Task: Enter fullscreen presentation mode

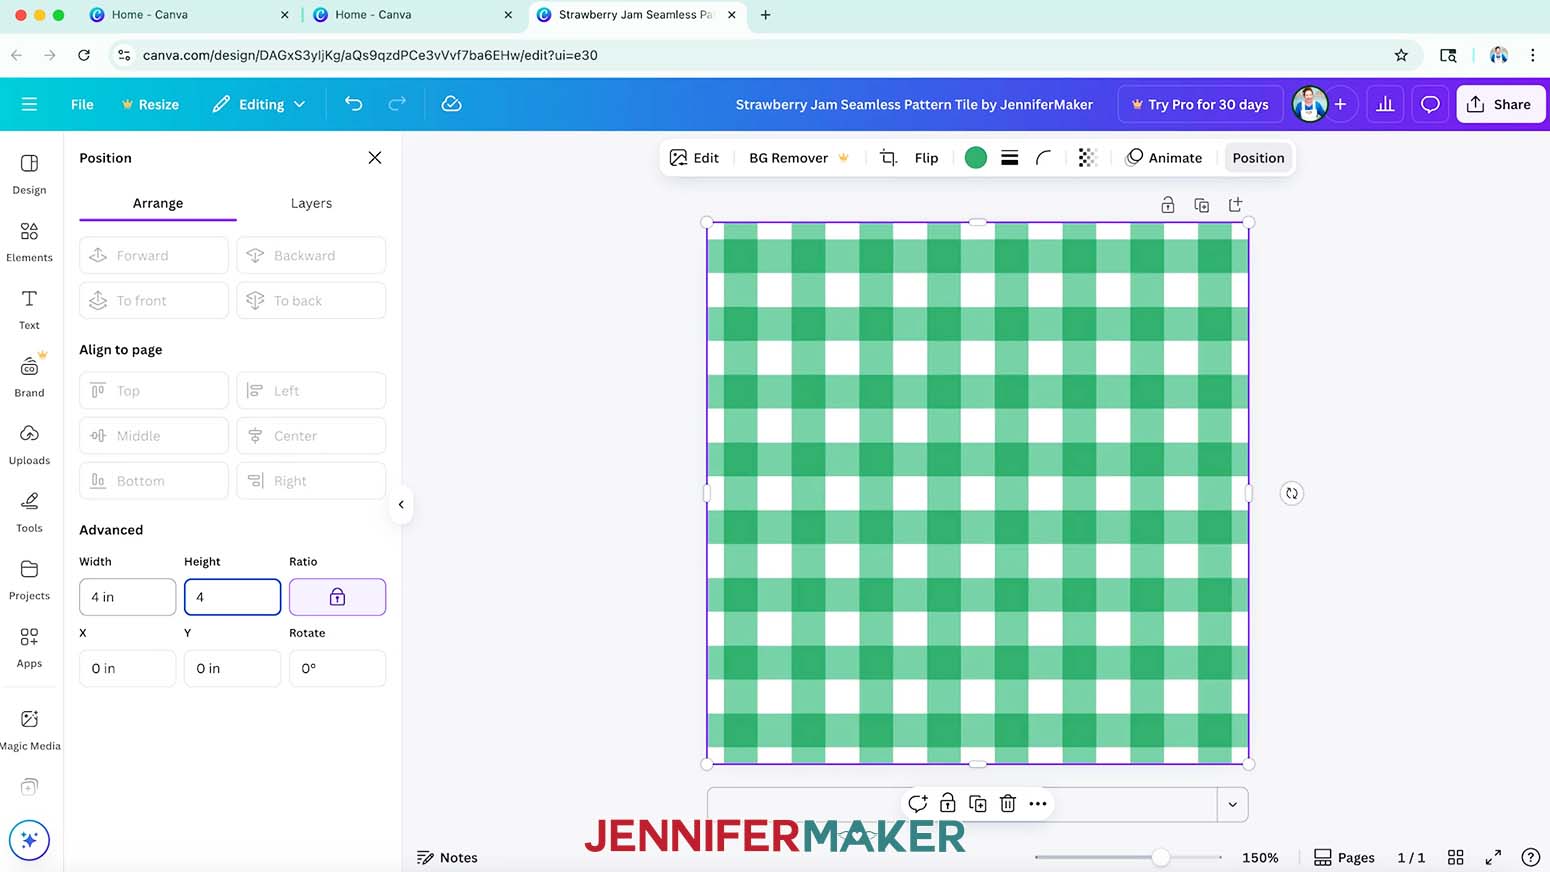Action: point(1493,857)
